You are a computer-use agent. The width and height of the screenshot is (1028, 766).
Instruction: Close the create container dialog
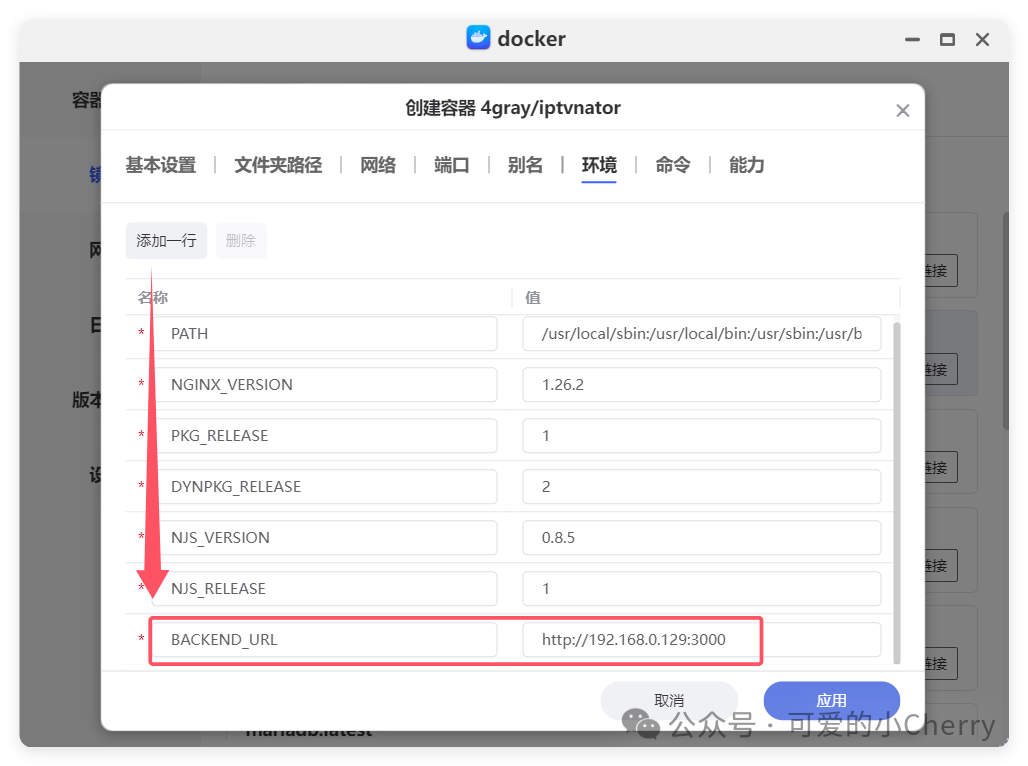pyautogui.click(x=902, y=110)
